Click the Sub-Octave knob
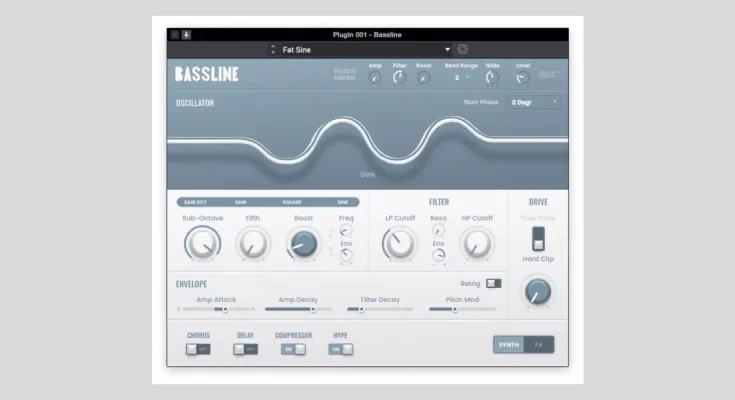735x400 pixels. 202,243
